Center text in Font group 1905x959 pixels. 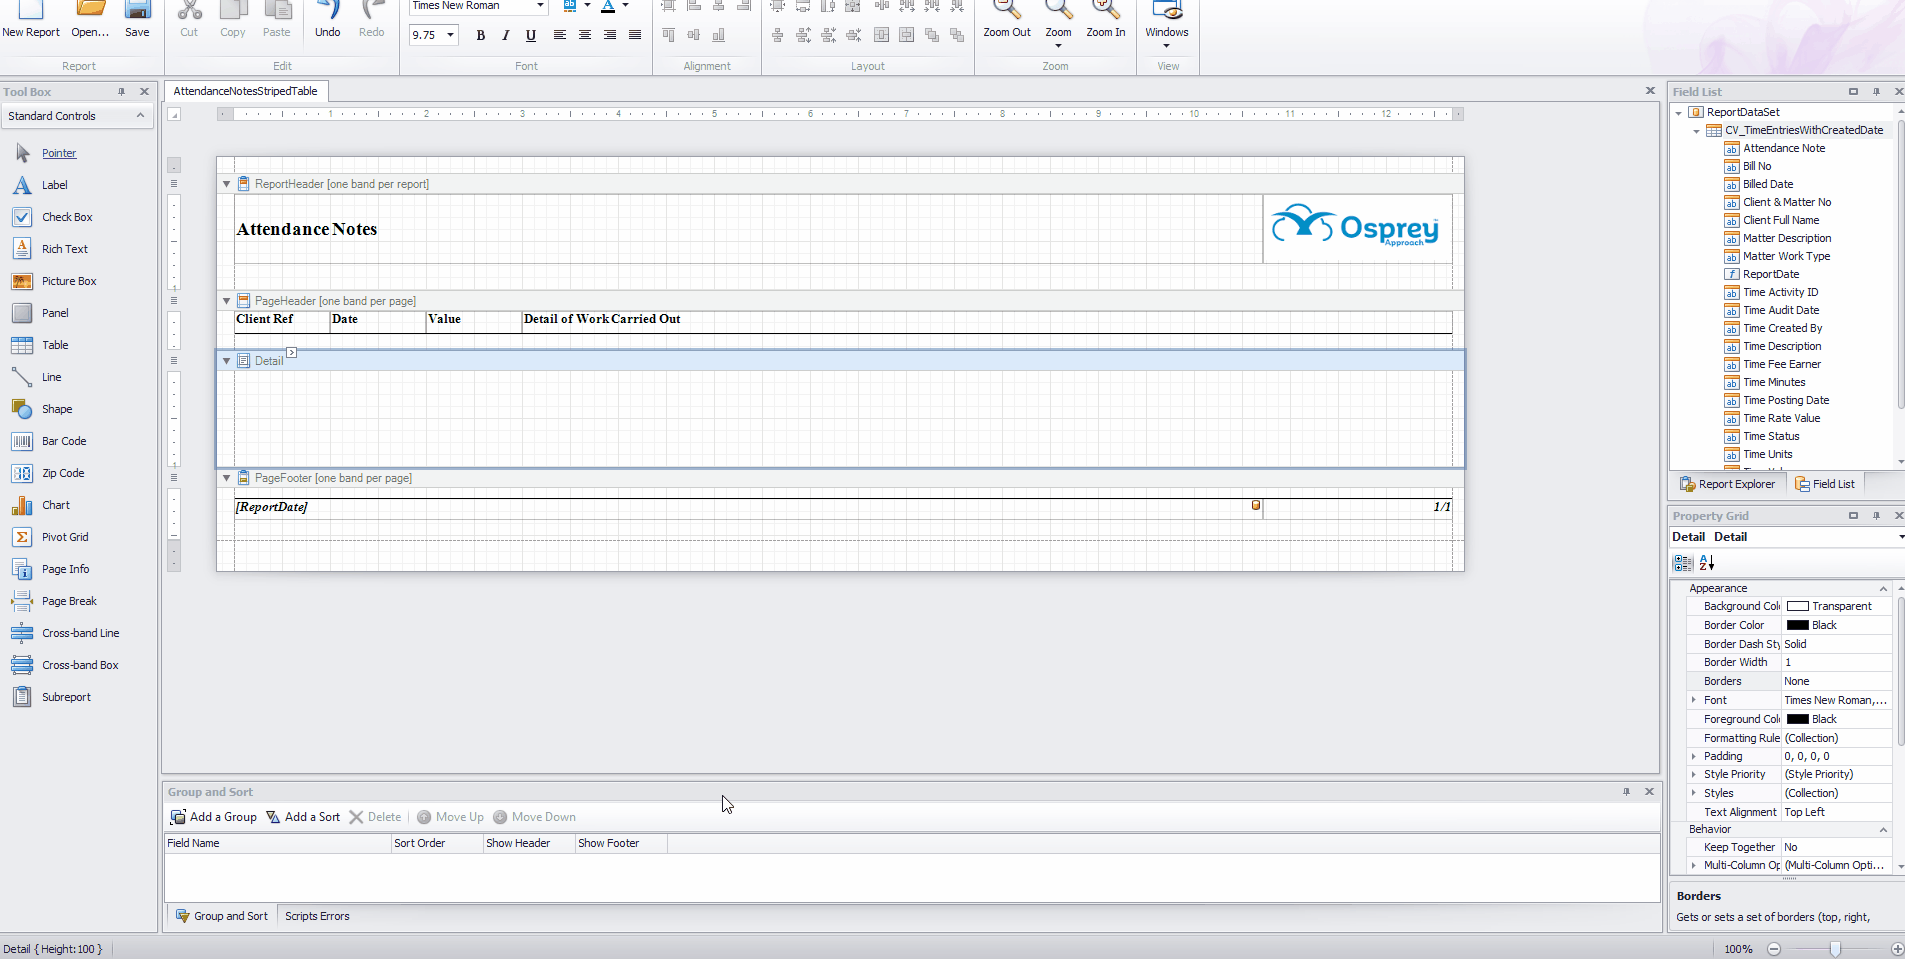[x=585, y=35]
